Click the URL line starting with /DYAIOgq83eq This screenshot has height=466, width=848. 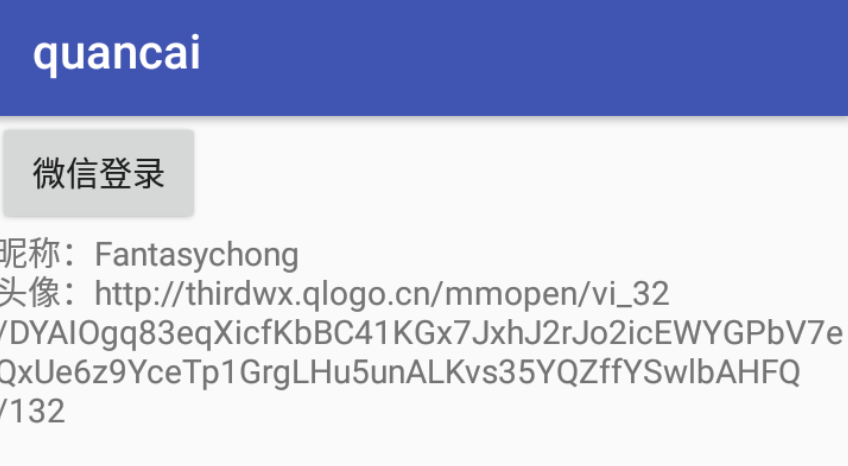[x=421, y=334]
